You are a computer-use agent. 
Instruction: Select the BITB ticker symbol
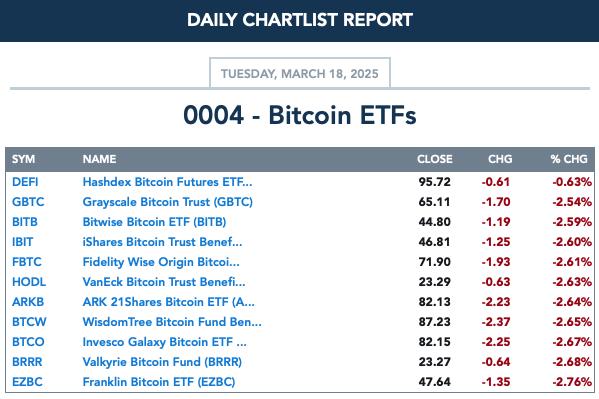point(25,222)
